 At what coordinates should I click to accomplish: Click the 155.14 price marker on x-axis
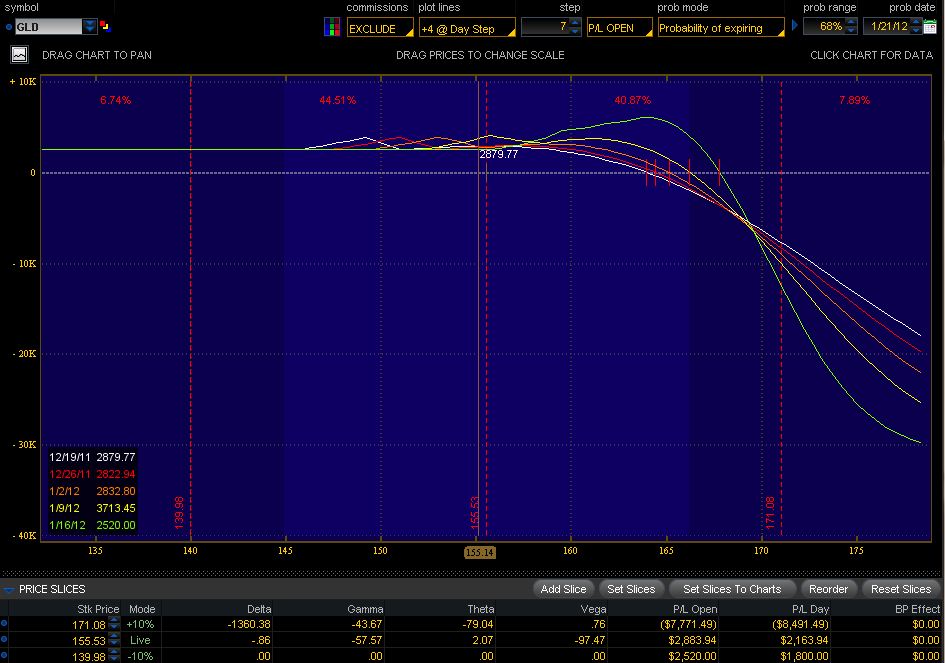480,552
